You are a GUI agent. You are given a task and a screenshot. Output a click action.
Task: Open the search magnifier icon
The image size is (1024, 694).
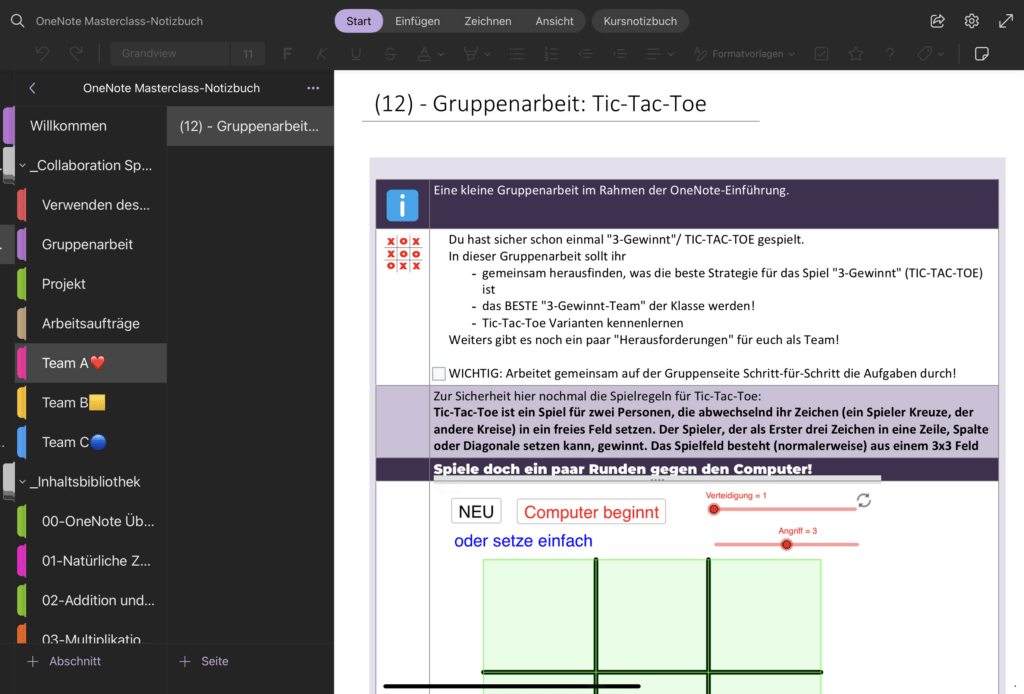(x=18, y=21)
